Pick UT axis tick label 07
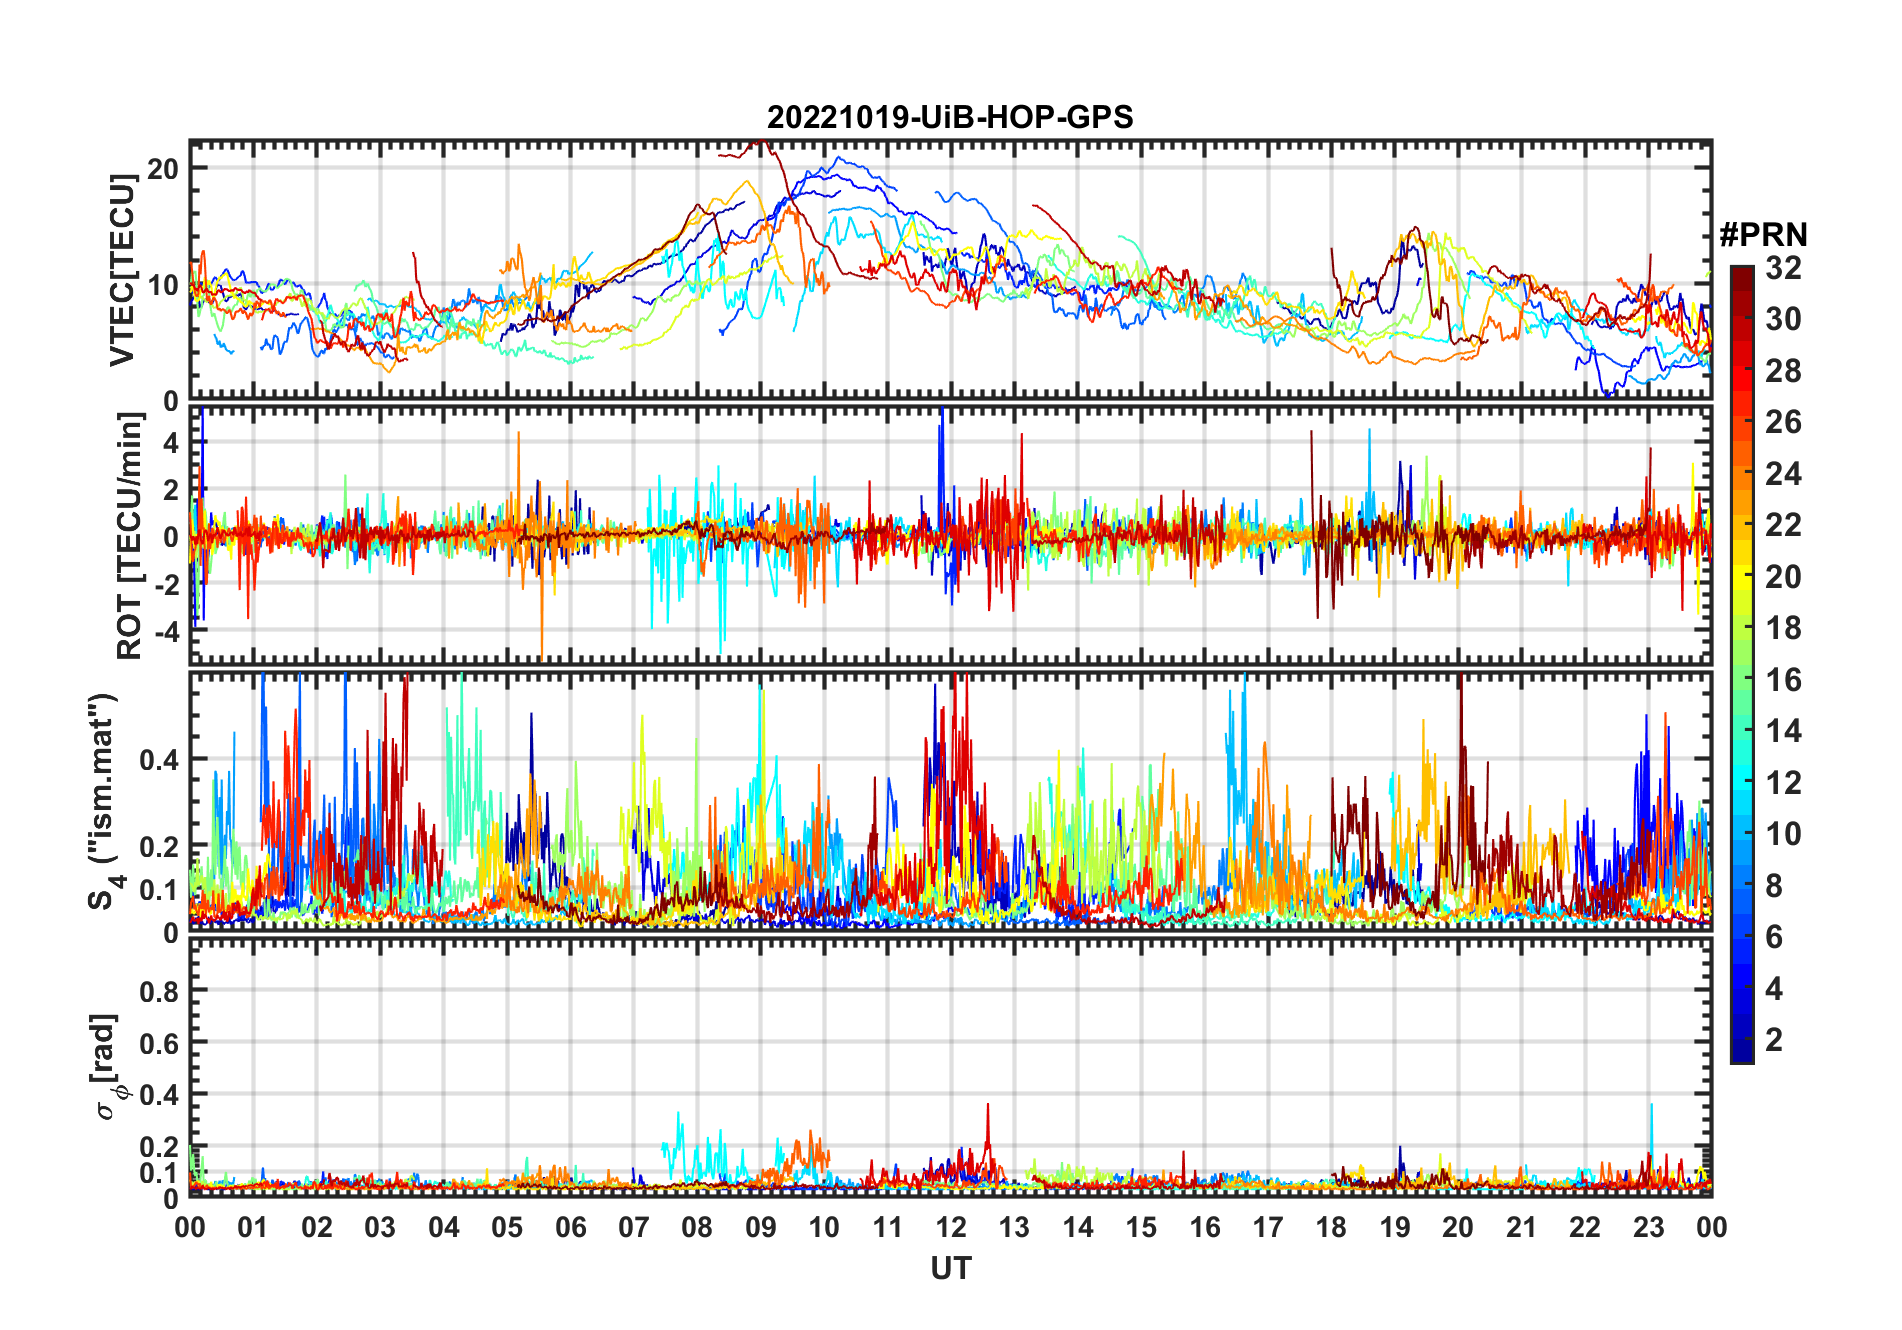This screenshot has width=1902, height=1330. 634,1227
